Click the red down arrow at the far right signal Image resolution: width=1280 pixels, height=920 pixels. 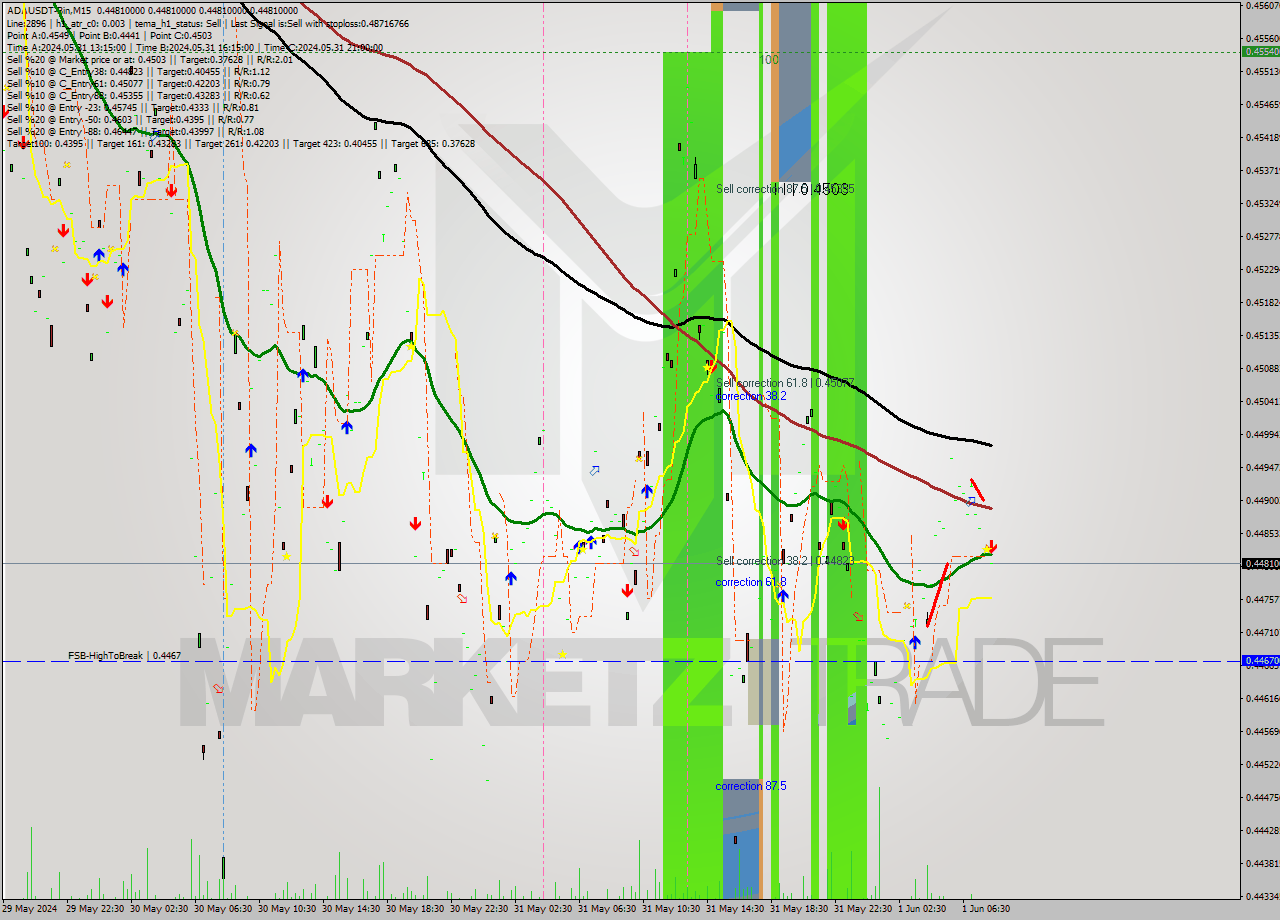991,548
